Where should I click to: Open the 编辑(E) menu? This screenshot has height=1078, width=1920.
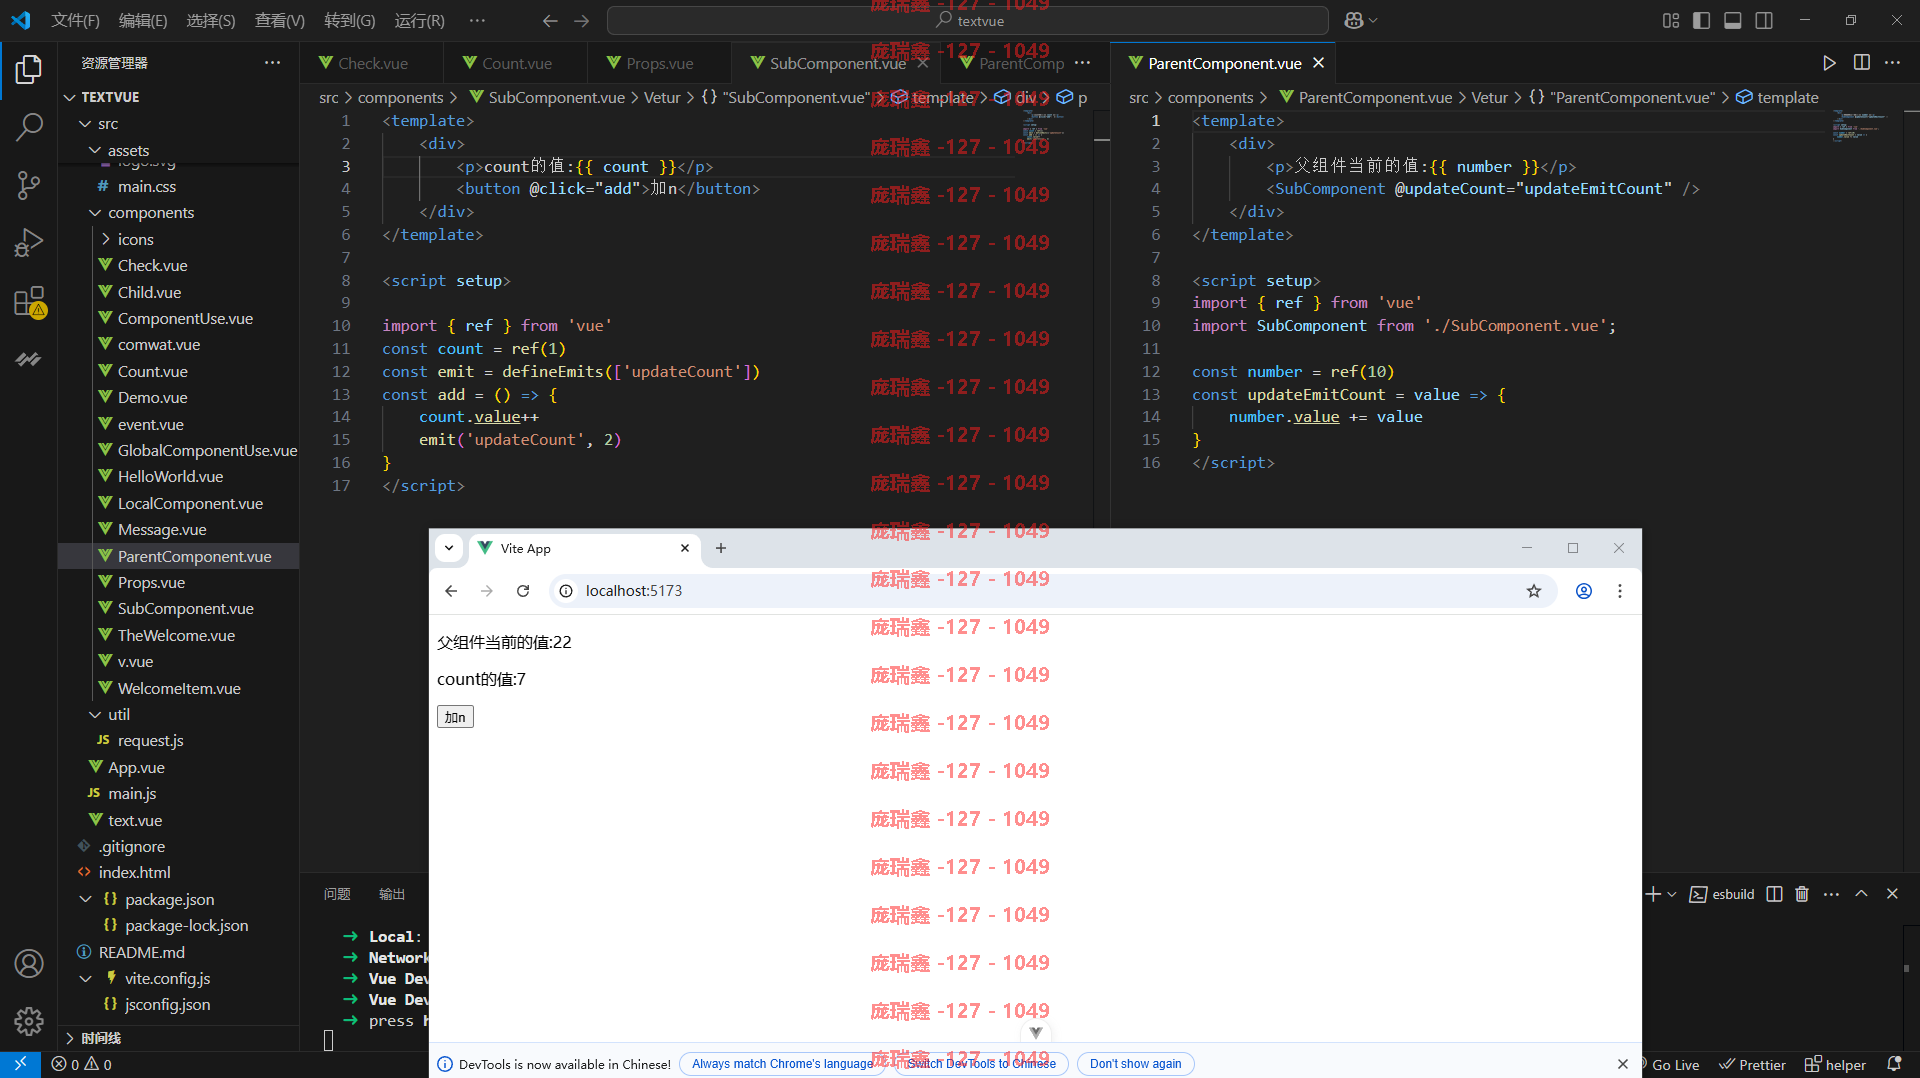143,20
